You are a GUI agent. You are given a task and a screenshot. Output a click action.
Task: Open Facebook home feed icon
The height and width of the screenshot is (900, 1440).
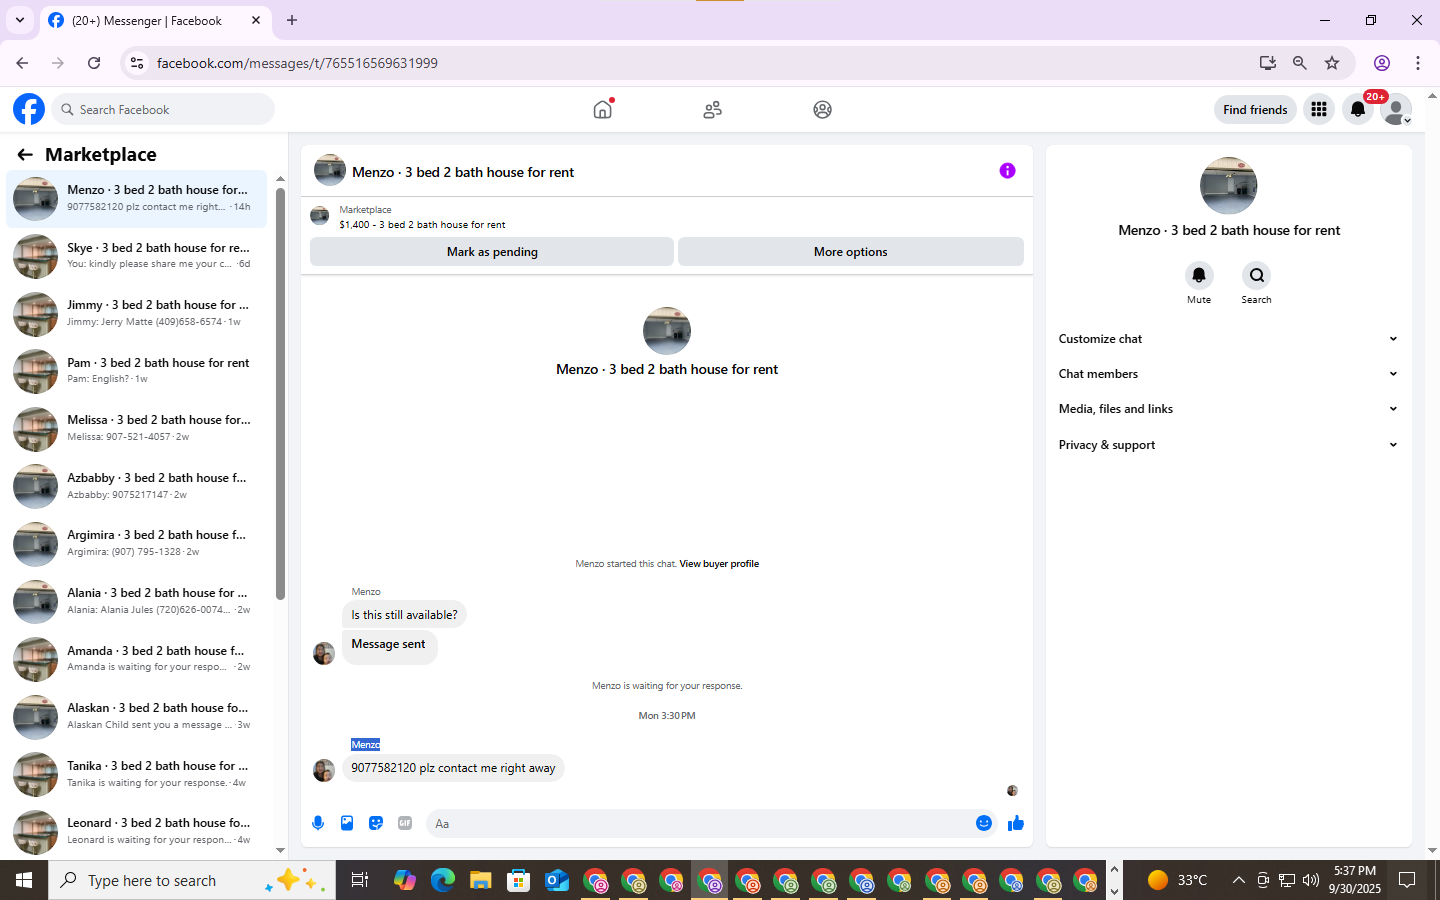pos(602,109)
